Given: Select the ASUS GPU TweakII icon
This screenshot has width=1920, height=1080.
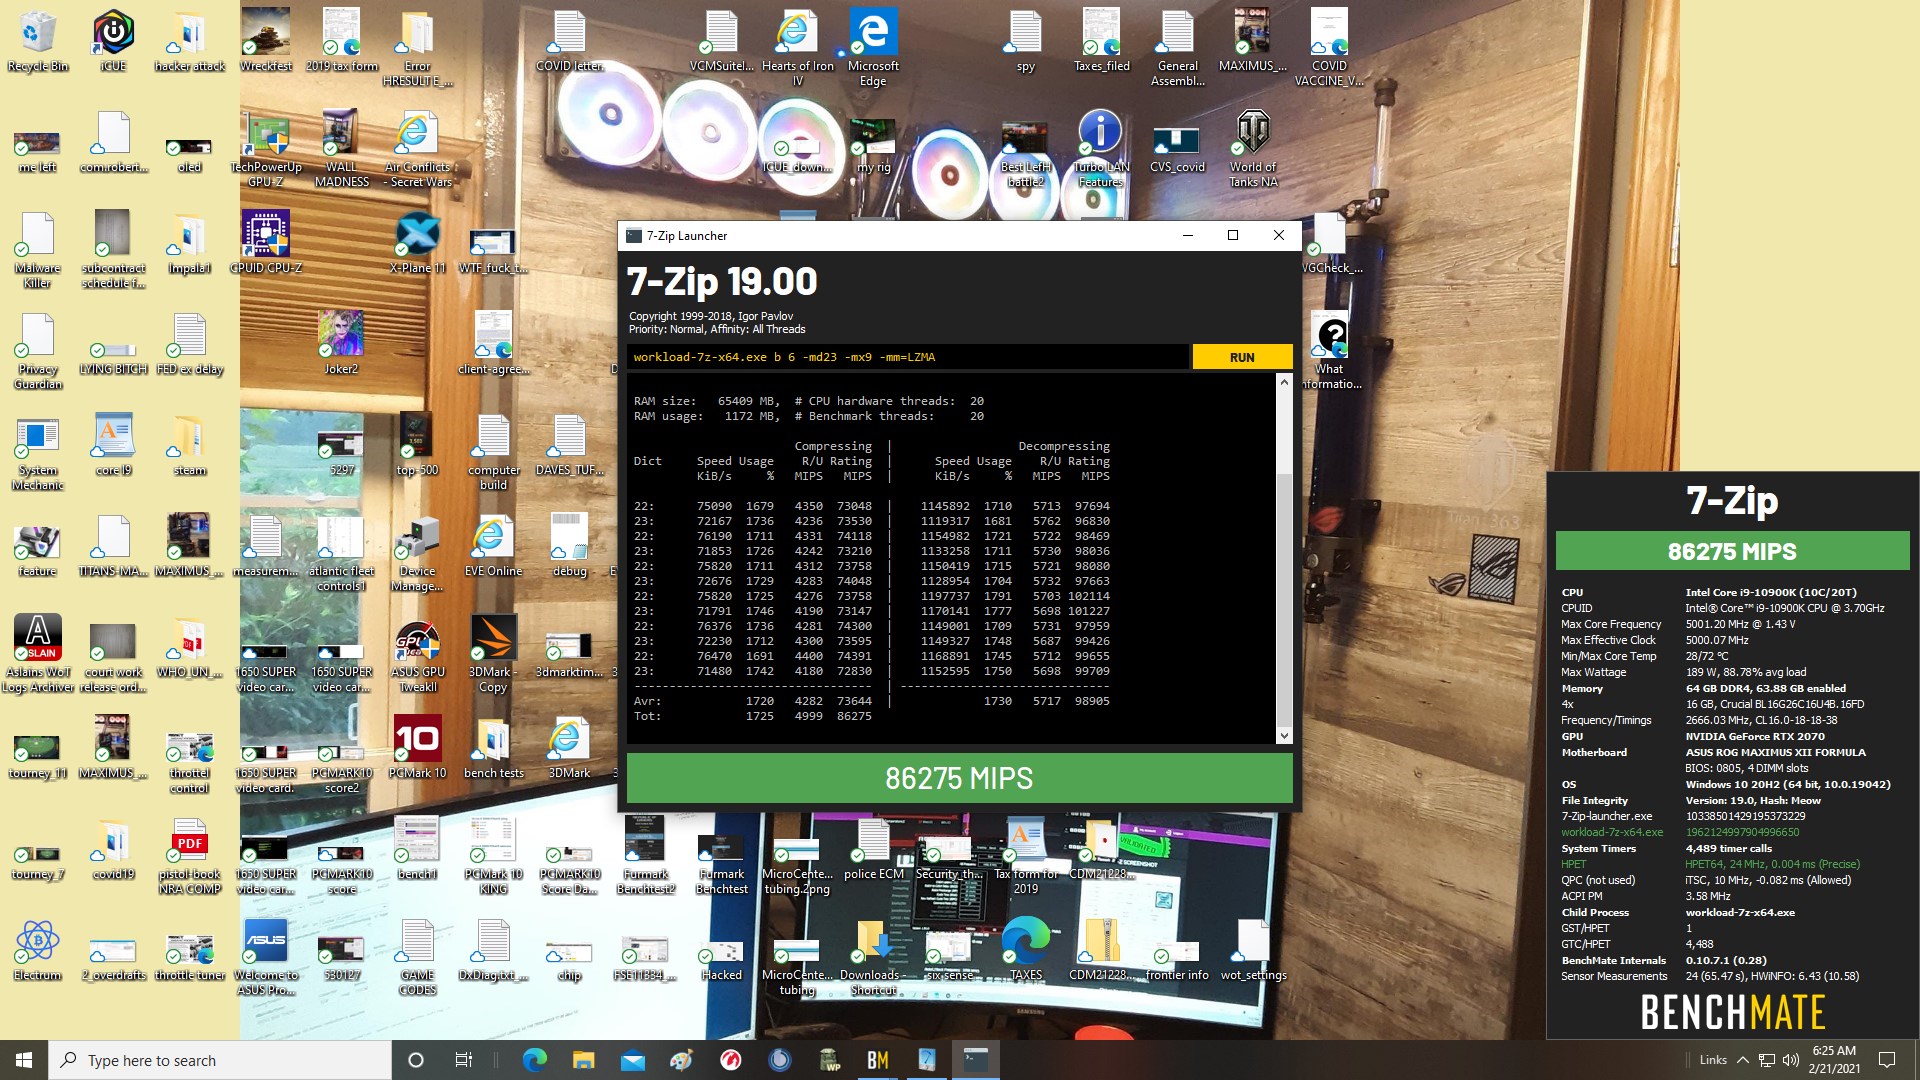Looking at the screenshot, I should (x=418, y=654).
